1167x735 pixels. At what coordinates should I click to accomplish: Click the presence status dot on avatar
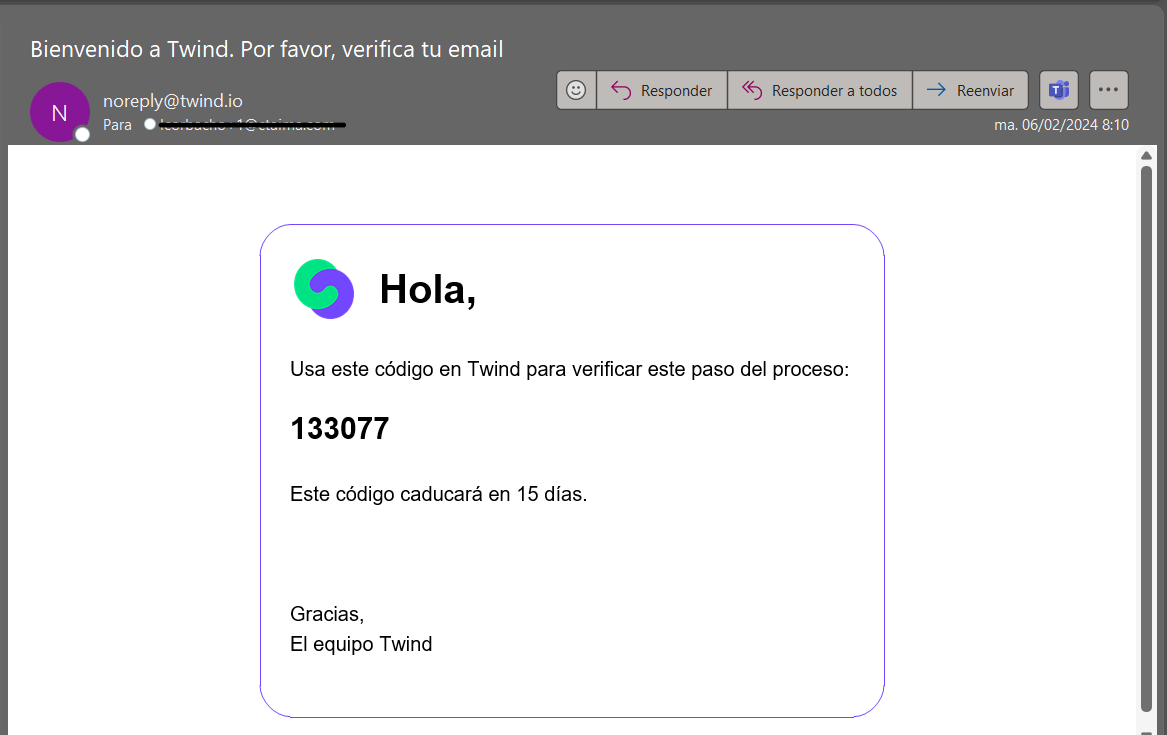83,134
